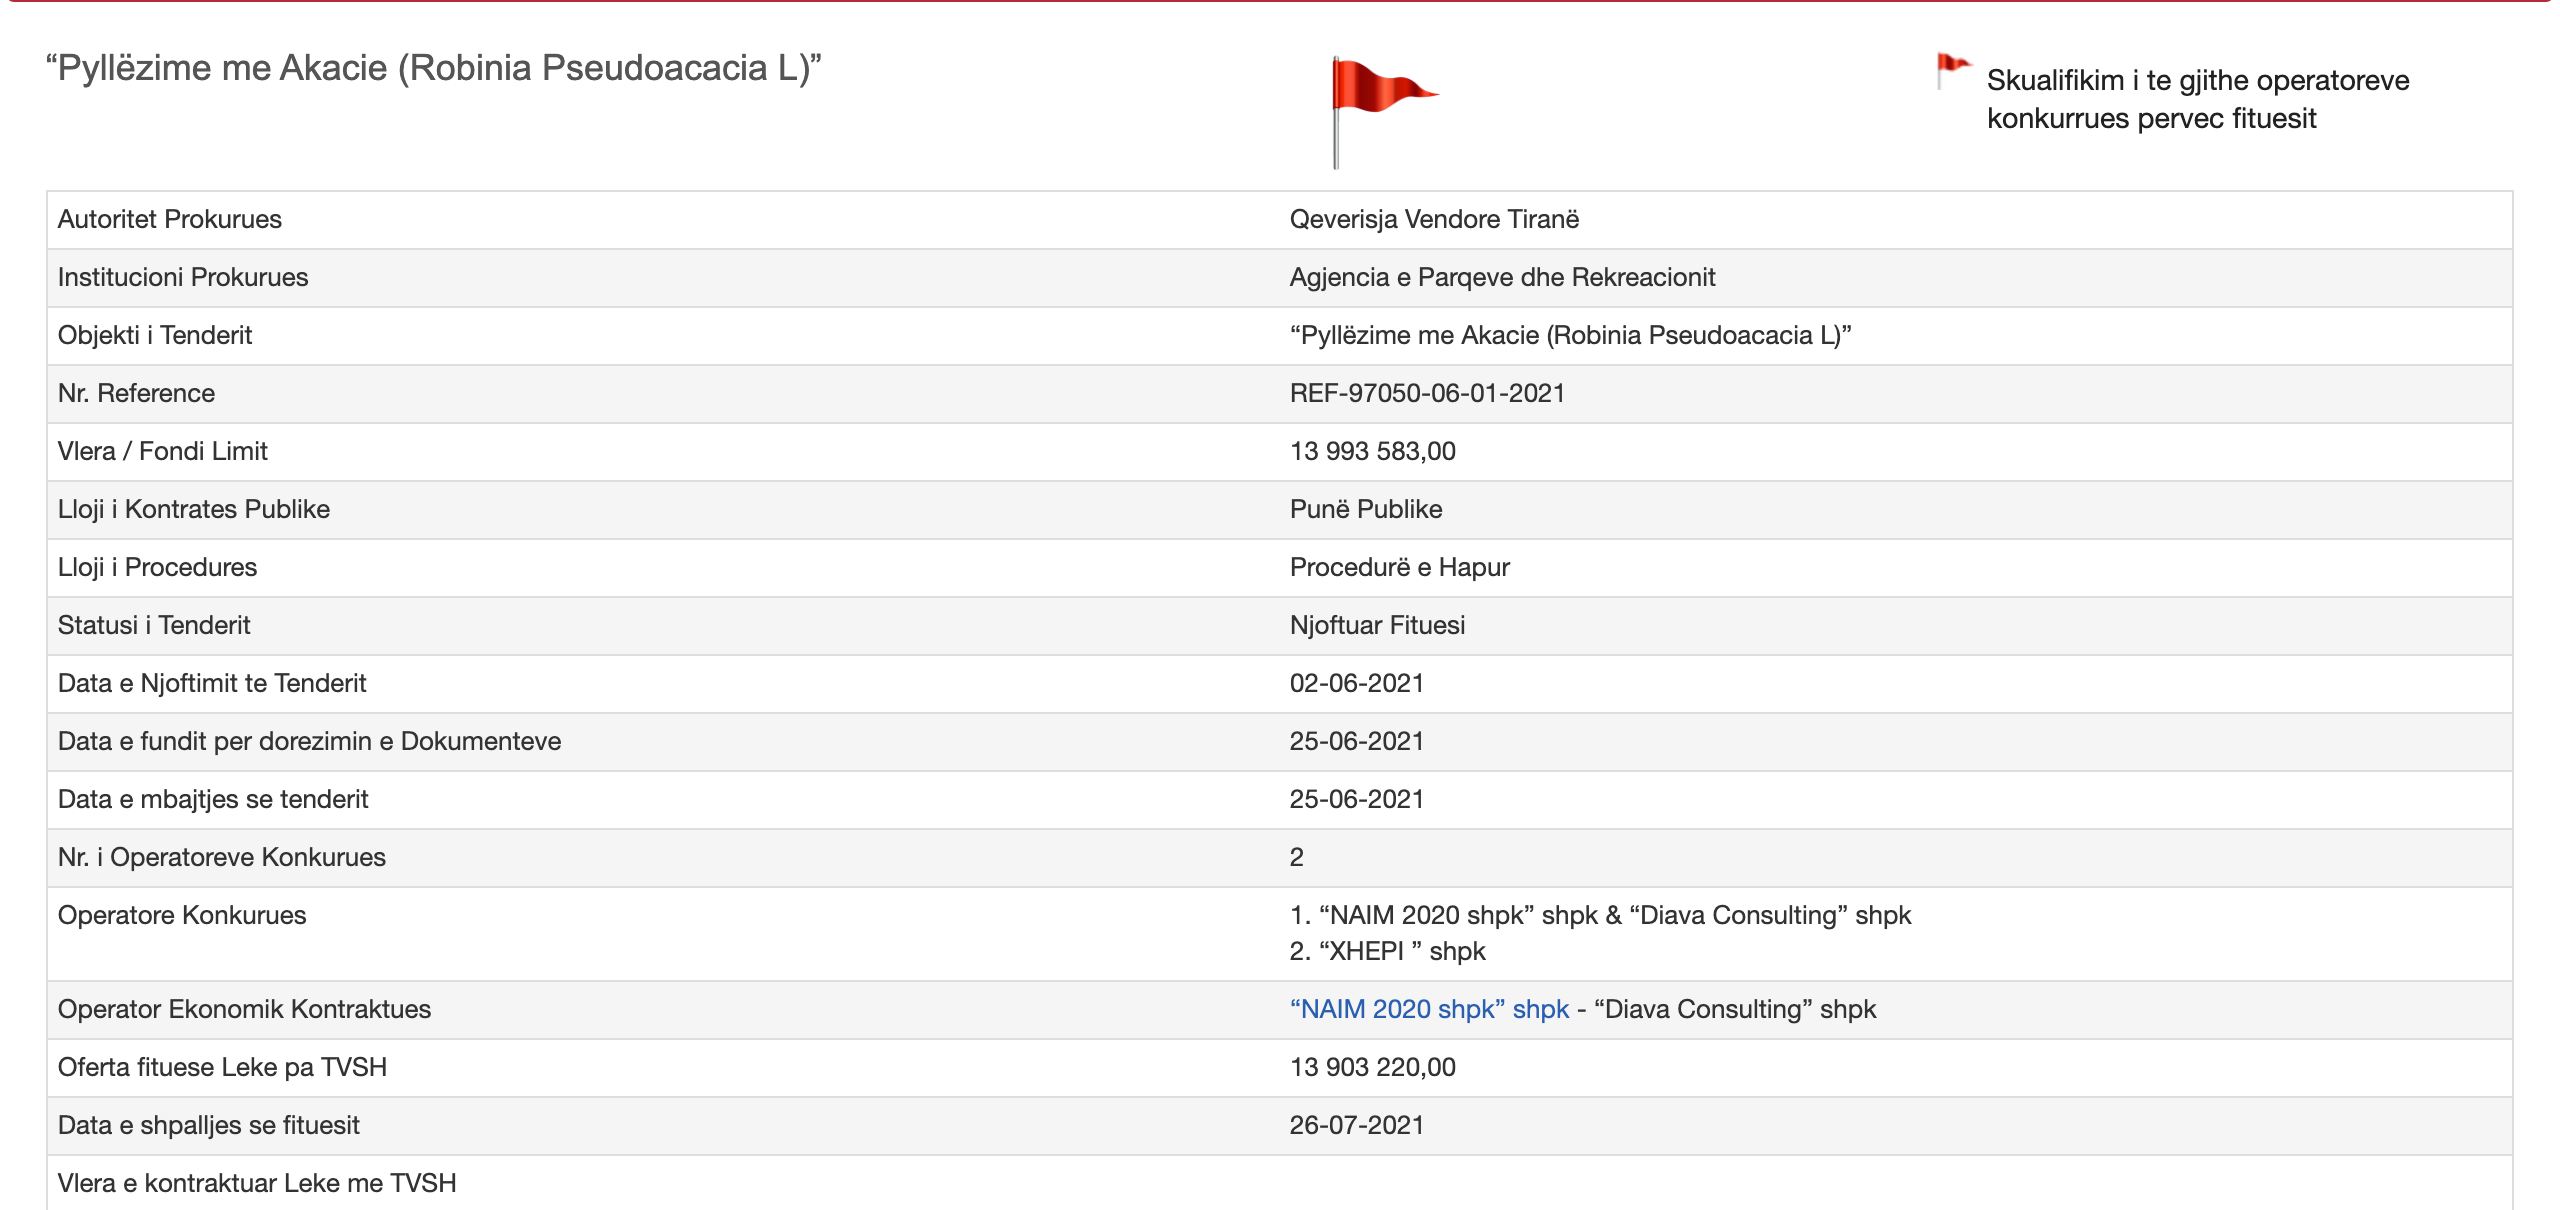This screenshot has height=1210, width=2560.
Task: Click the Qeverisja Vendore Tiranë cell
Action: click(1434, 219)
